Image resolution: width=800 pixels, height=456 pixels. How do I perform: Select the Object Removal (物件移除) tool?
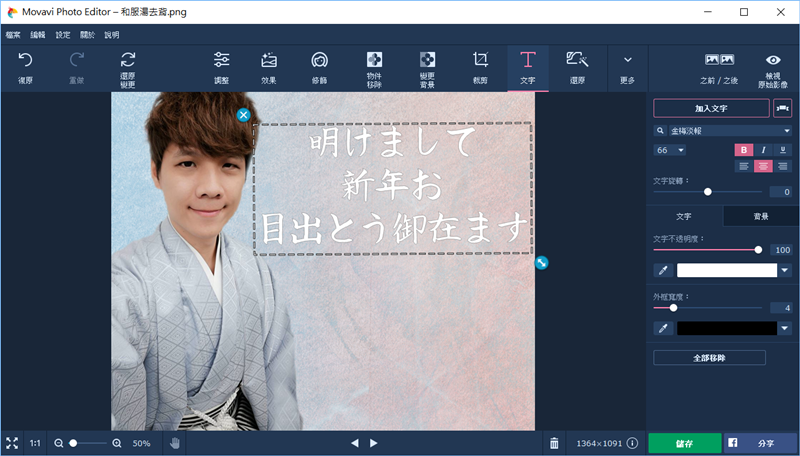pyautogui.click(x=374, y=69)
